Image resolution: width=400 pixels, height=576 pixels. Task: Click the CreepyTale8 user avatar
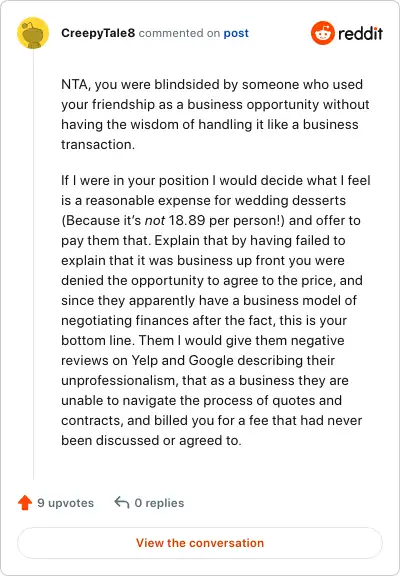click(x=33, y=33)
